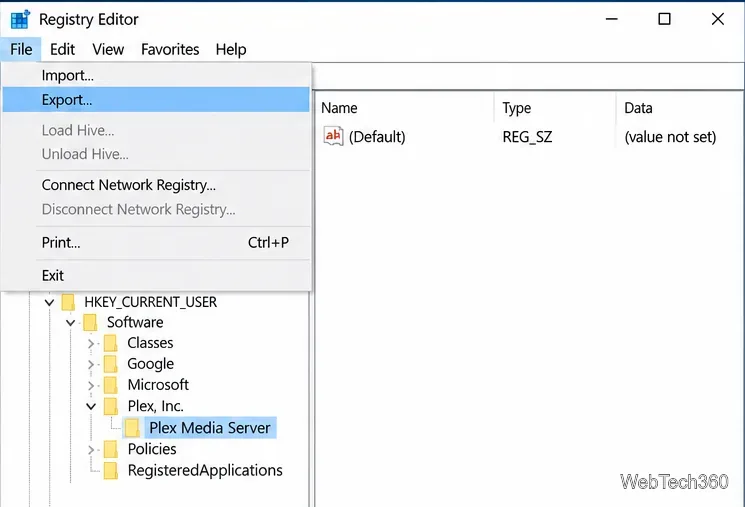
Task: Select the Policies key label
Action: tap(152, 449)
